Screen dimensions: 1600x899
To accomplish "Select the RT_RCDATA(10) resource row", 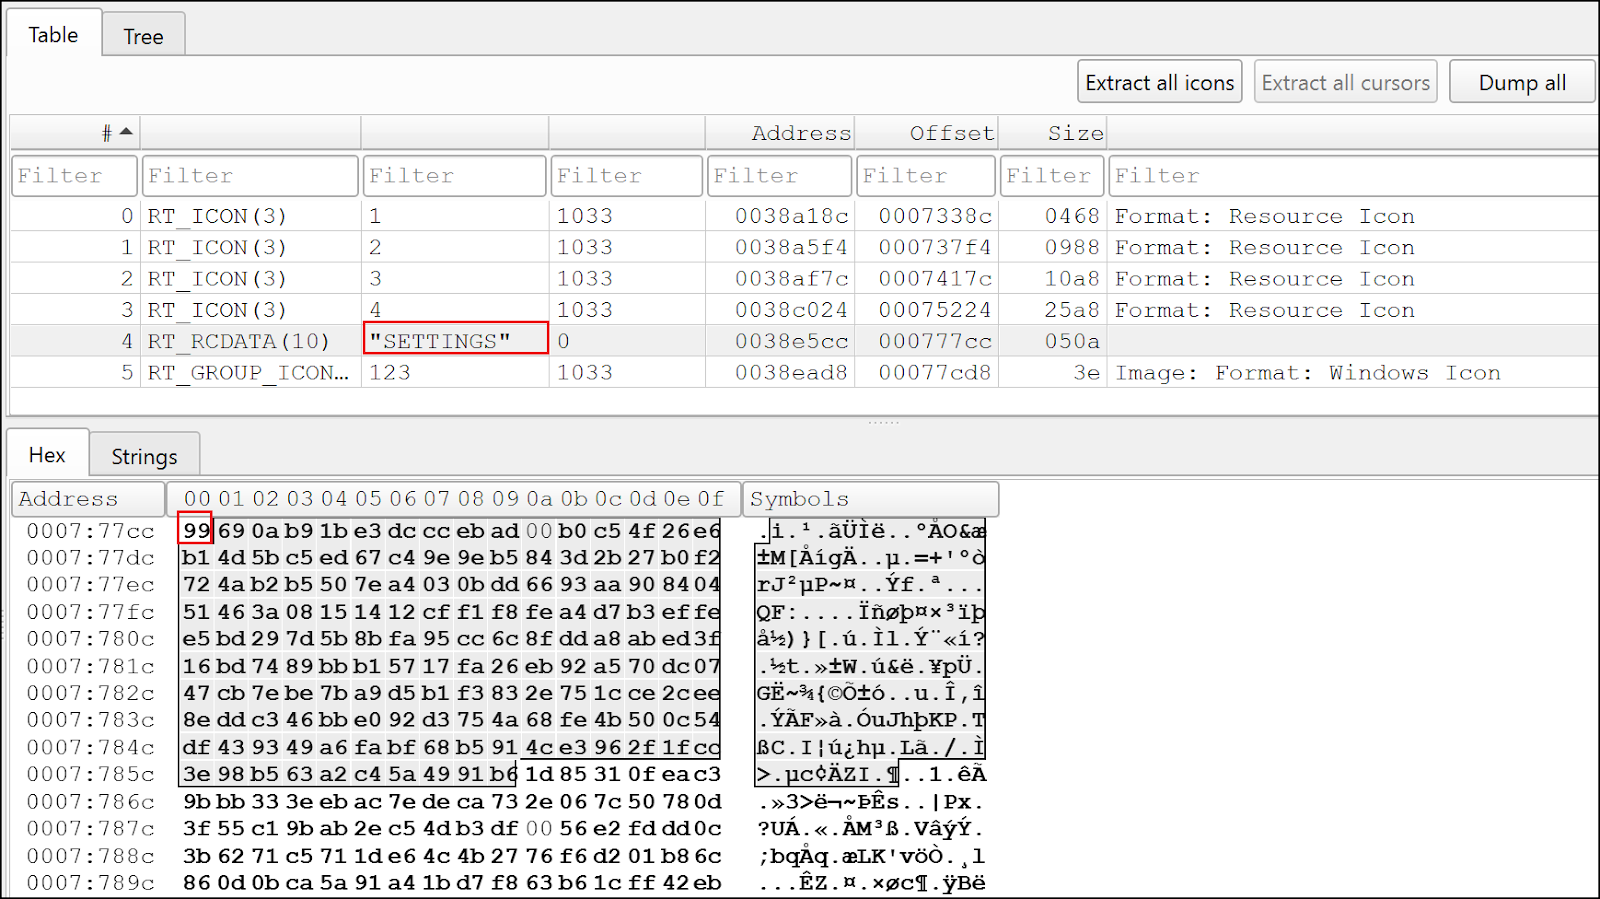I will (x=804, y=341).
